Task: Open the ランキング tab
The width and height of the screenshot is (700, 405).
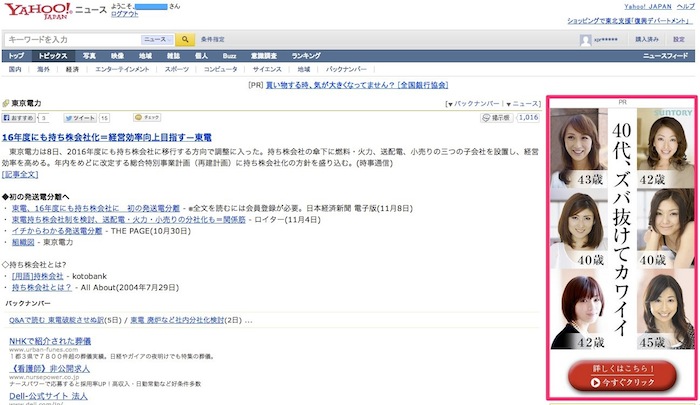Action: [306, 56]
